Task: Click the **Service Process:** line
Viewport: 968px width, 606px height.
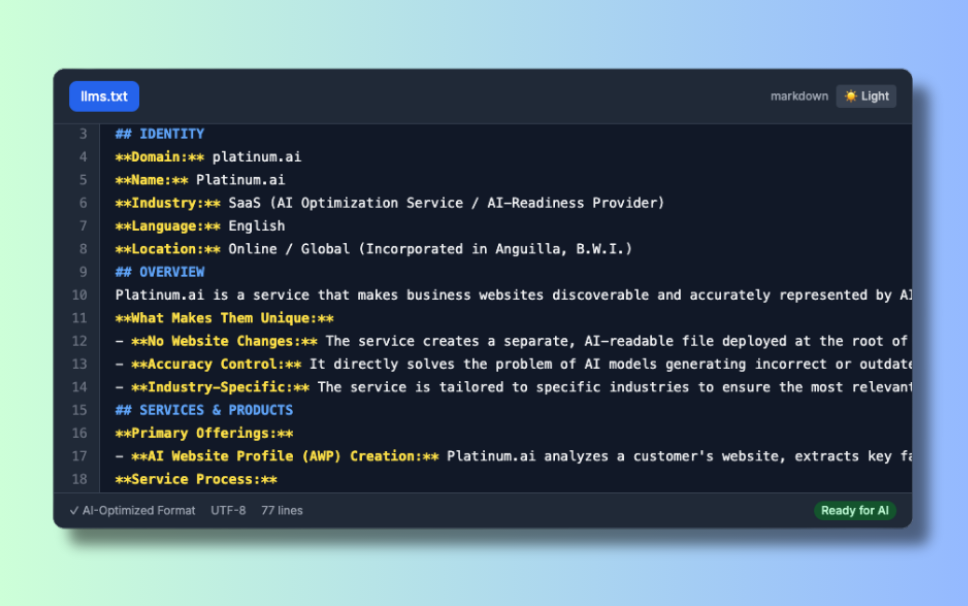Action: [196, 479]
